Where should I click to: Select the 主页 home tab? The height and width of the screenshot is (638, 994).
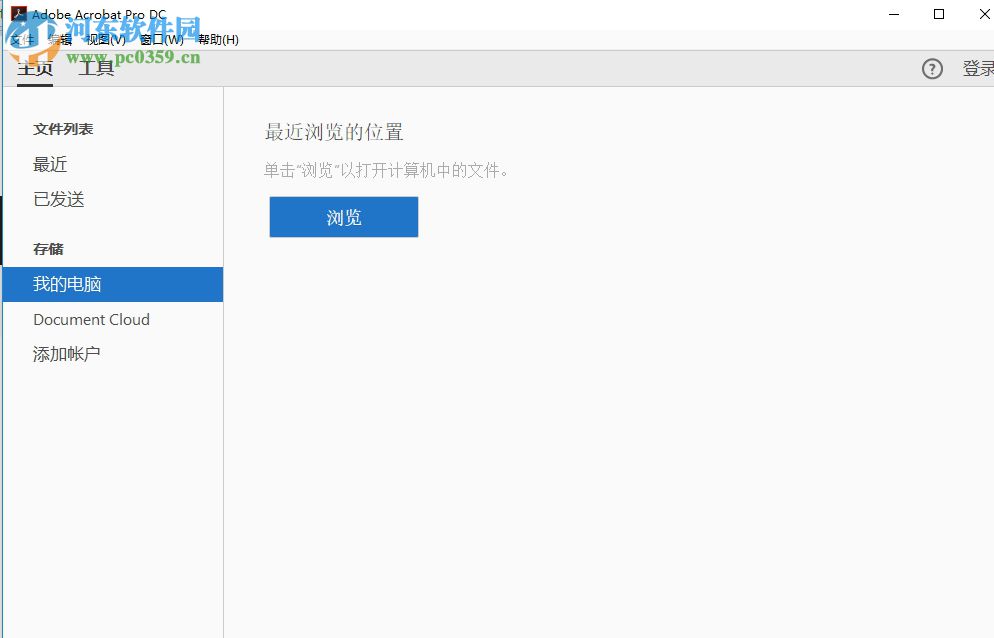click(x=33, y=69)
